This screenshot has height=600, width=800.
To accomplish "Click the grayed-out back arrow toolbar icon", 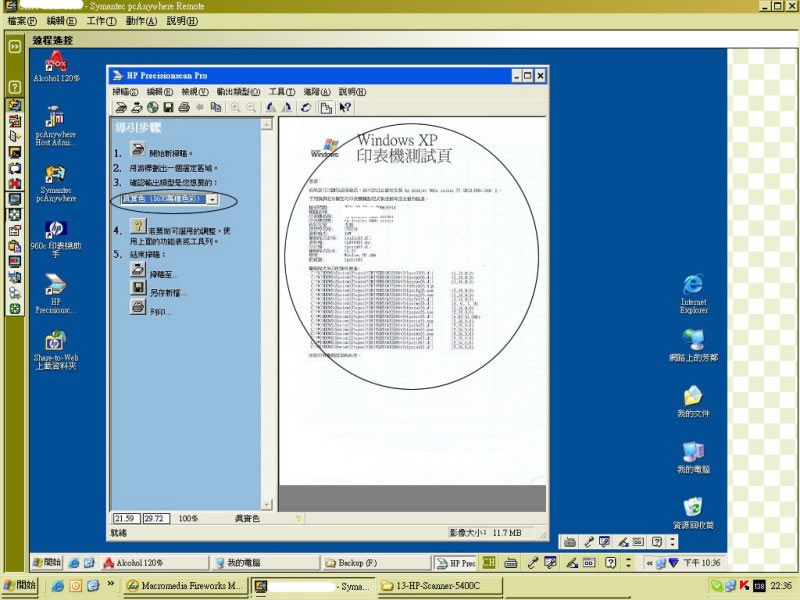I will [200, 108].
